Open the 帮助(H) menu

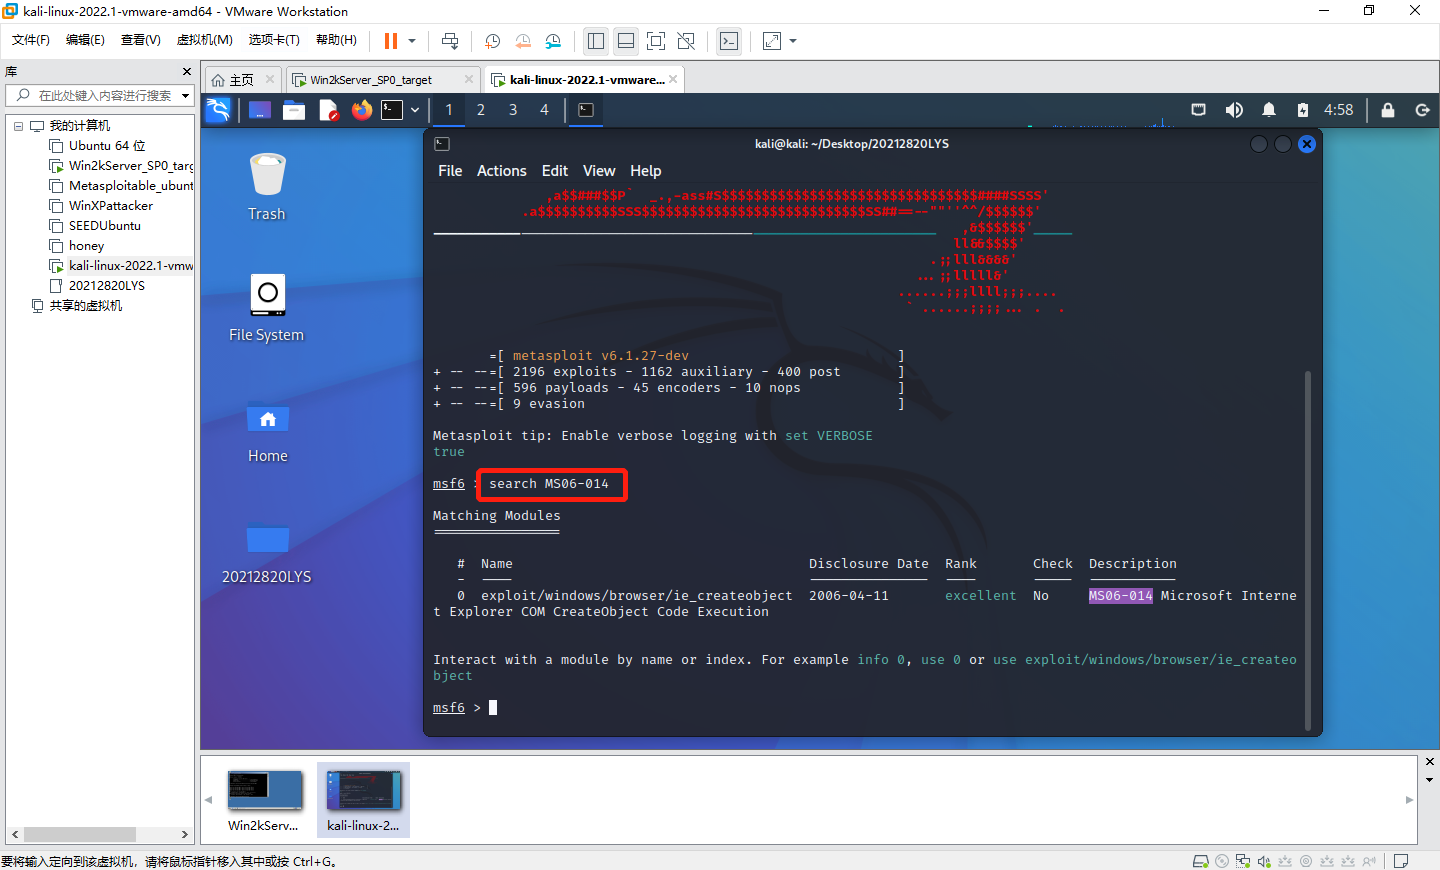pyautogui.click(x=336, y=40)
